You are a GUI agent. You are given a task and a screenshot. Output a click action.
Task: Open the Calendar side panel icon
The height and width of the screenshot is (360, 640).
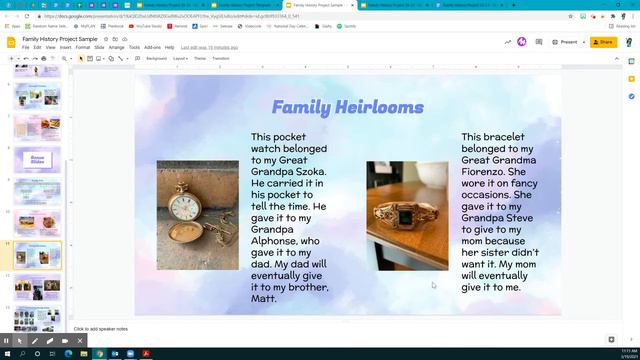coord(631,61)
